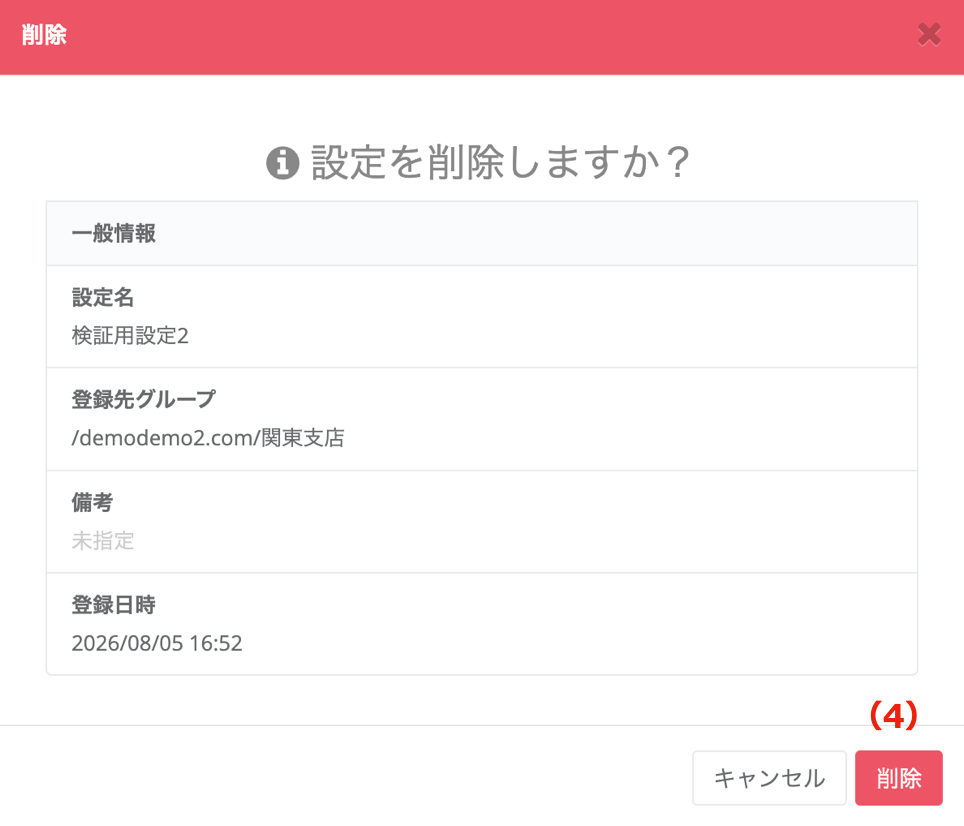Click the 削除 title in the dialog header
964x826 pixels.
pos(44,34)
